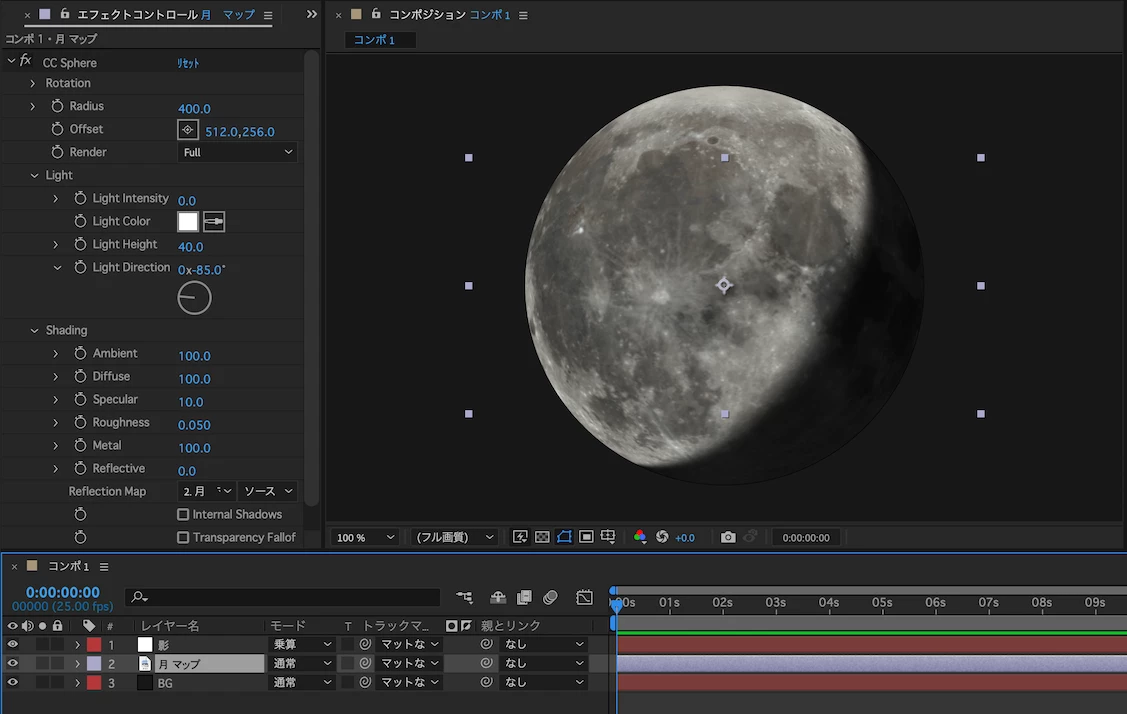This screenshot has width=1127, height=714.
Task: Open the Light Color white swatch
Action: tap(188, 222)
